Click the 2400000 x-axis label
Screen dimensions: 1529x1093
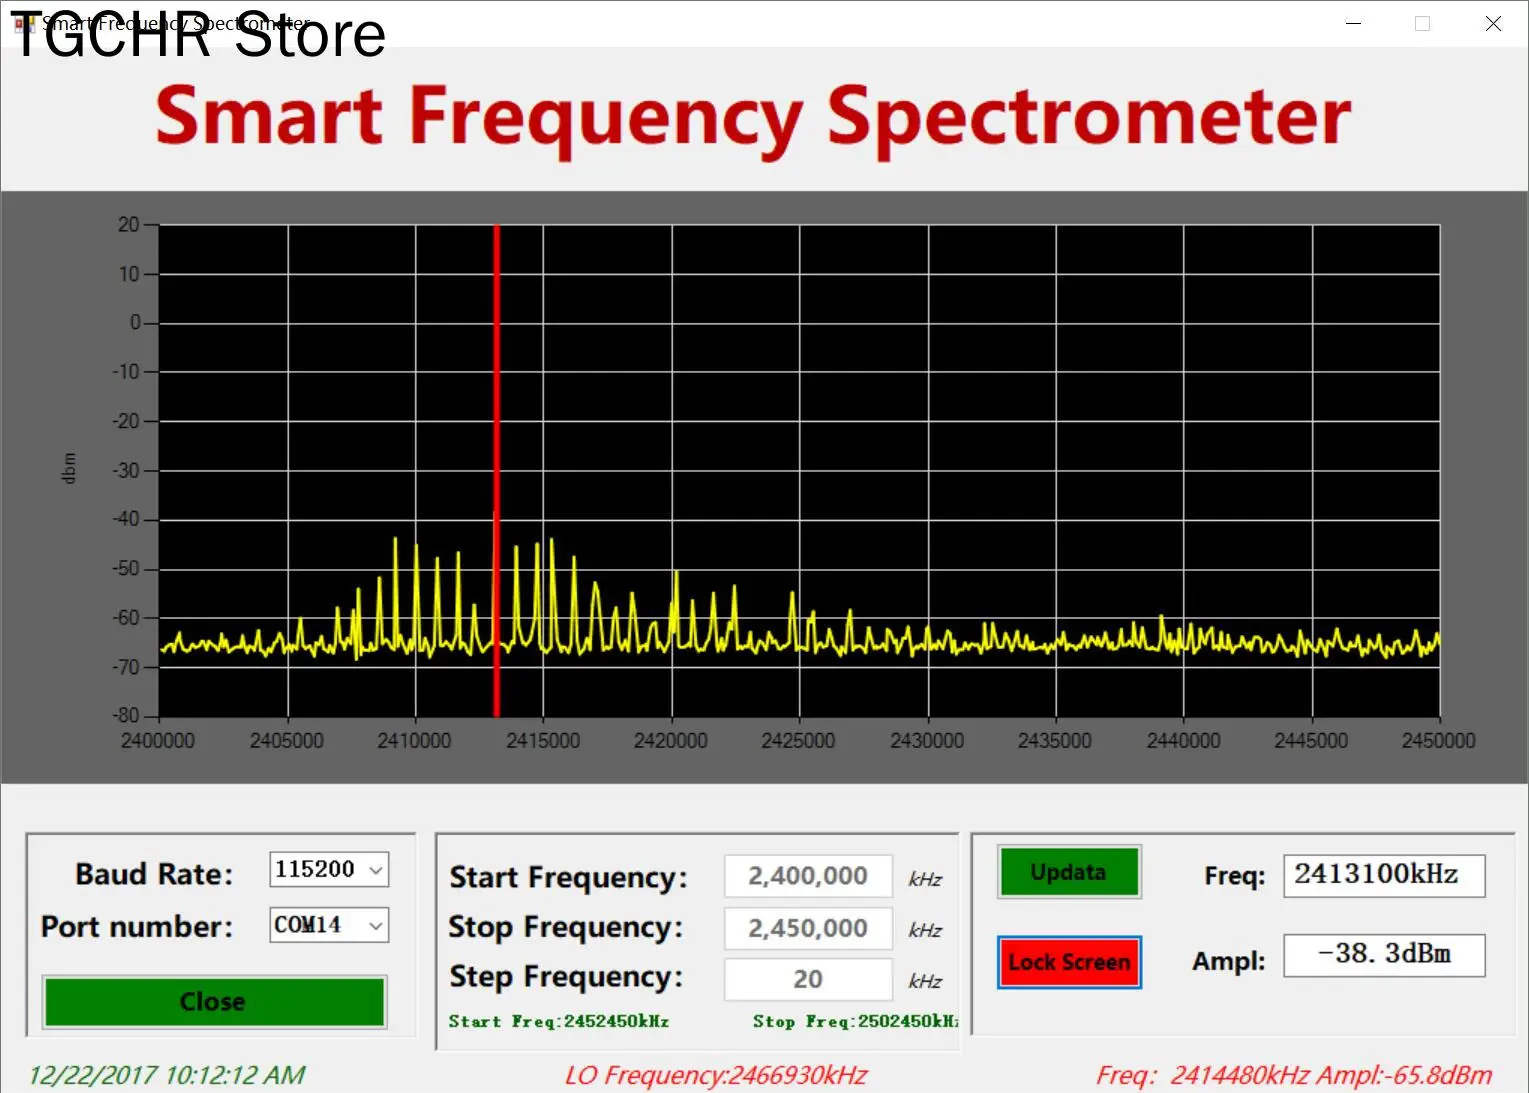pyautogui.click(x=158, y=741)
